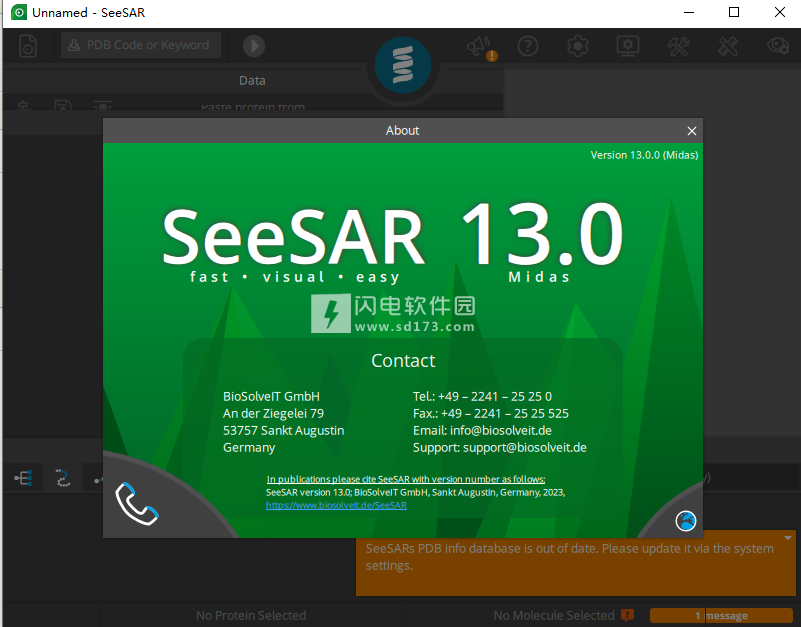Maximize the SeeSAR window

point(734,12)
